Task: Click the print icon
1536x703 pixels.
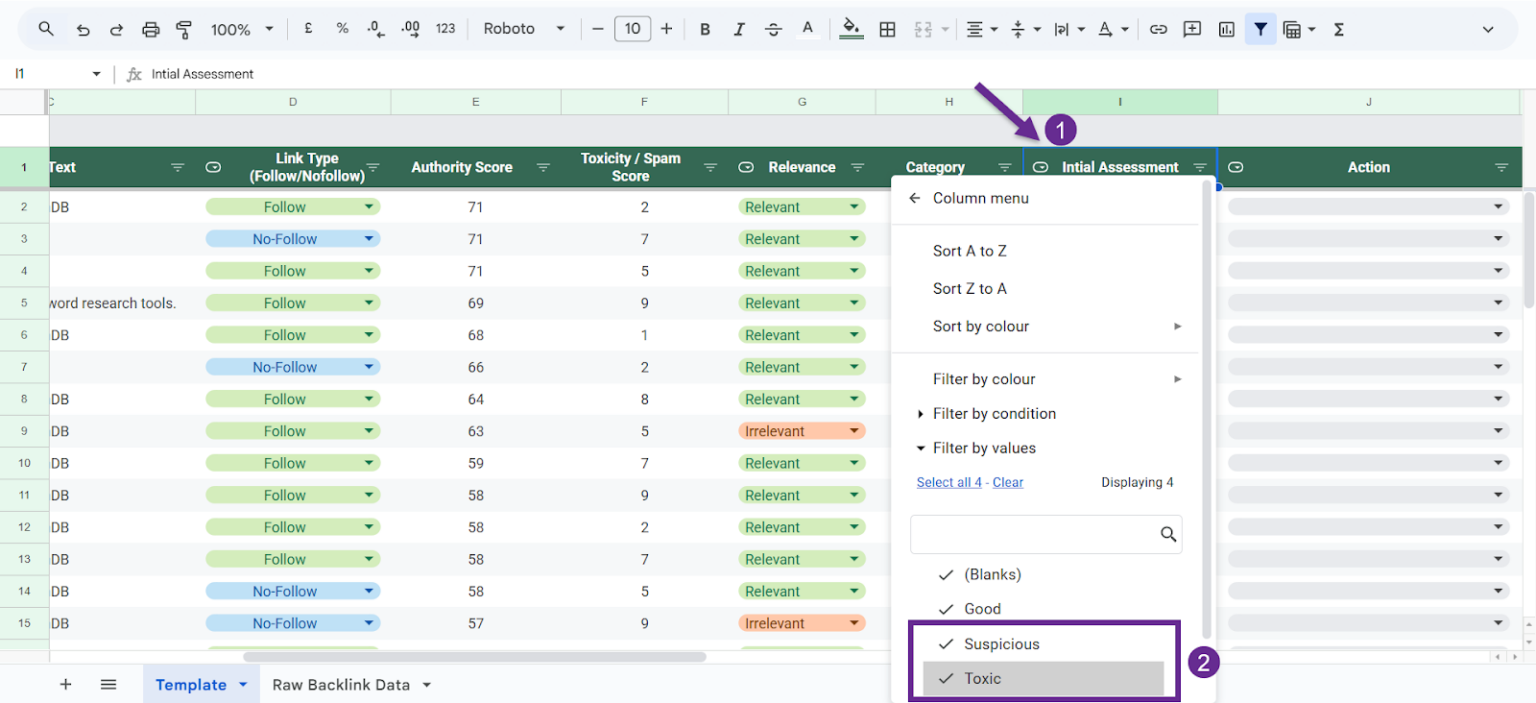Action: 150,29
